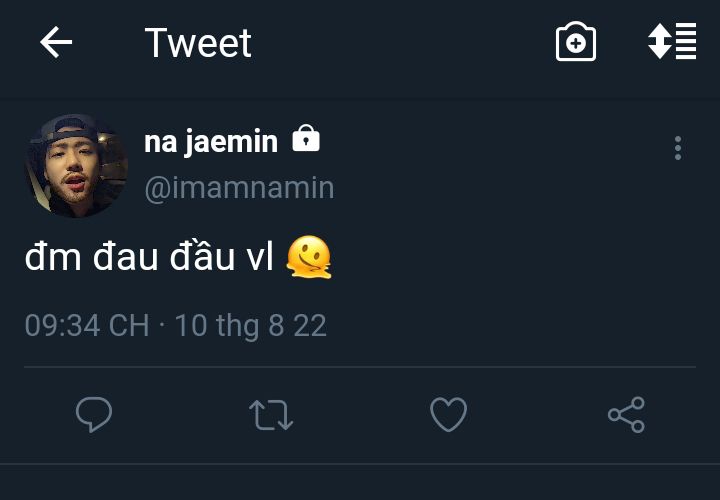Share the tweet using share icon
This screenshot has width=720, height=500.
click(626, 414)
